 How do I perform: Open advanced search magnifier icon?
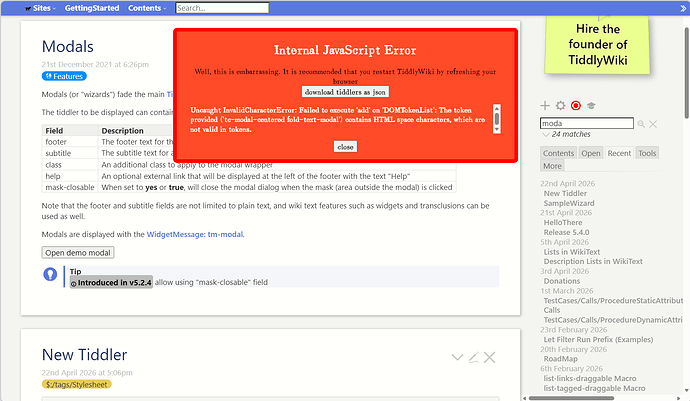click(x=641, y=124)
